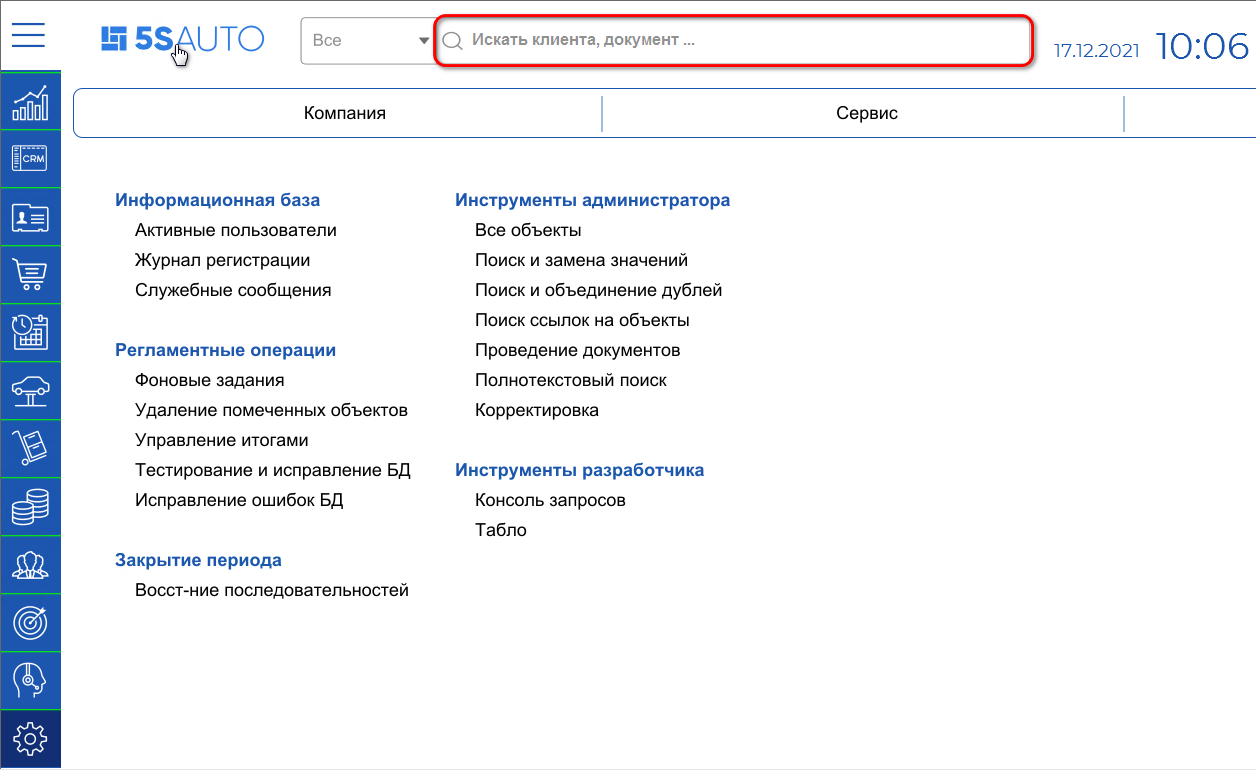Open the reports section with bar chart icon
Viewport: 1256px width, 770px height.
(30, 100)
